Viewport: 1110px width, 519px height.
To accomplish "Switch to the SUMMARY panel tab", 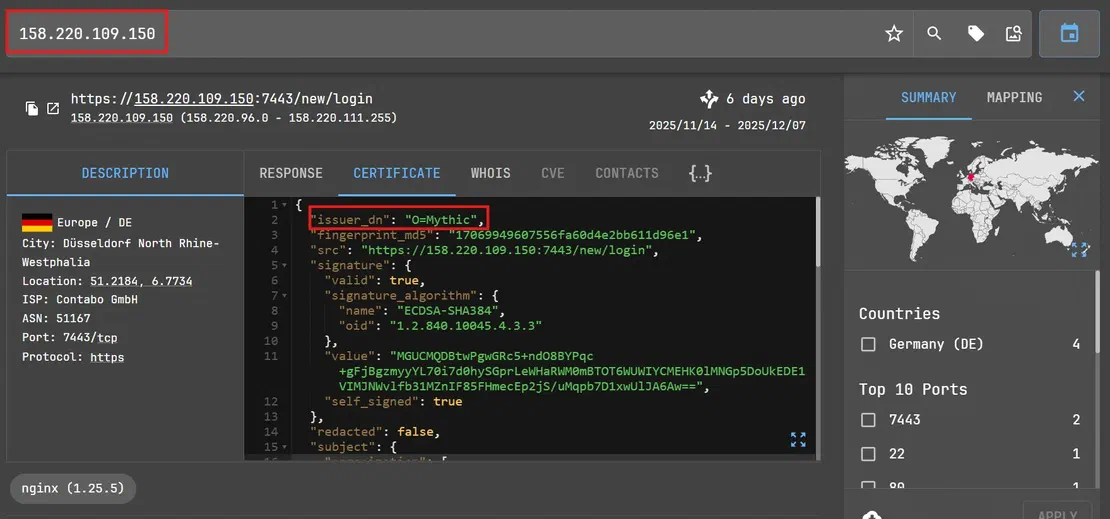I will [x=928, y=98].
